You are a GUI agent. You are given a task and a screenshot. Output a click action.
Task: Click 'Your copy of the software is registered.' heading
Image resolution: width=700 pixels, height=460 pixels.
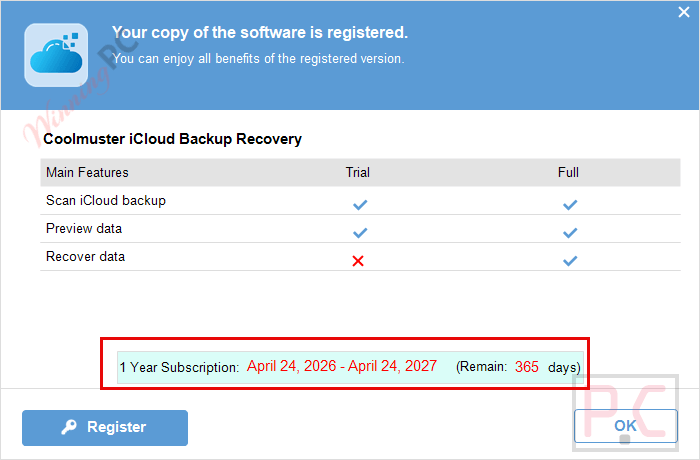[260, 33]
